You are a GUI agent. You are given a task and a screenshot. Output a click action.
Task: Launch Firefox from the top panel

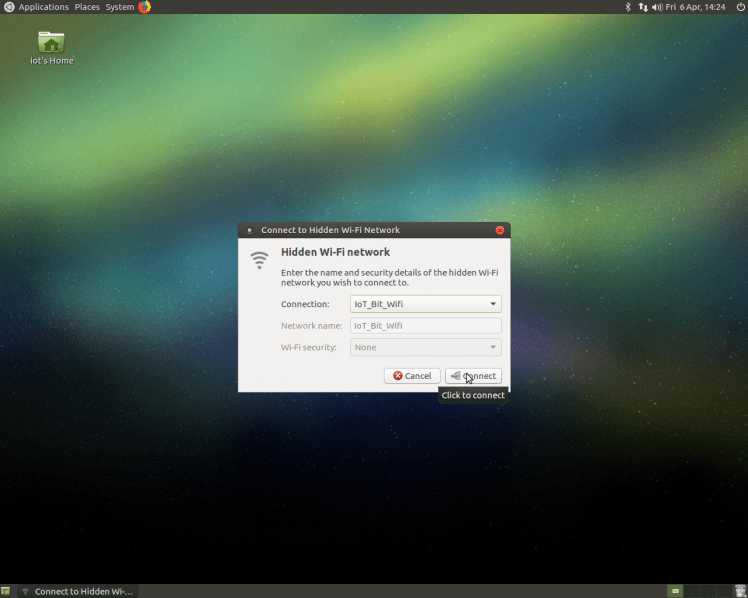144,7
